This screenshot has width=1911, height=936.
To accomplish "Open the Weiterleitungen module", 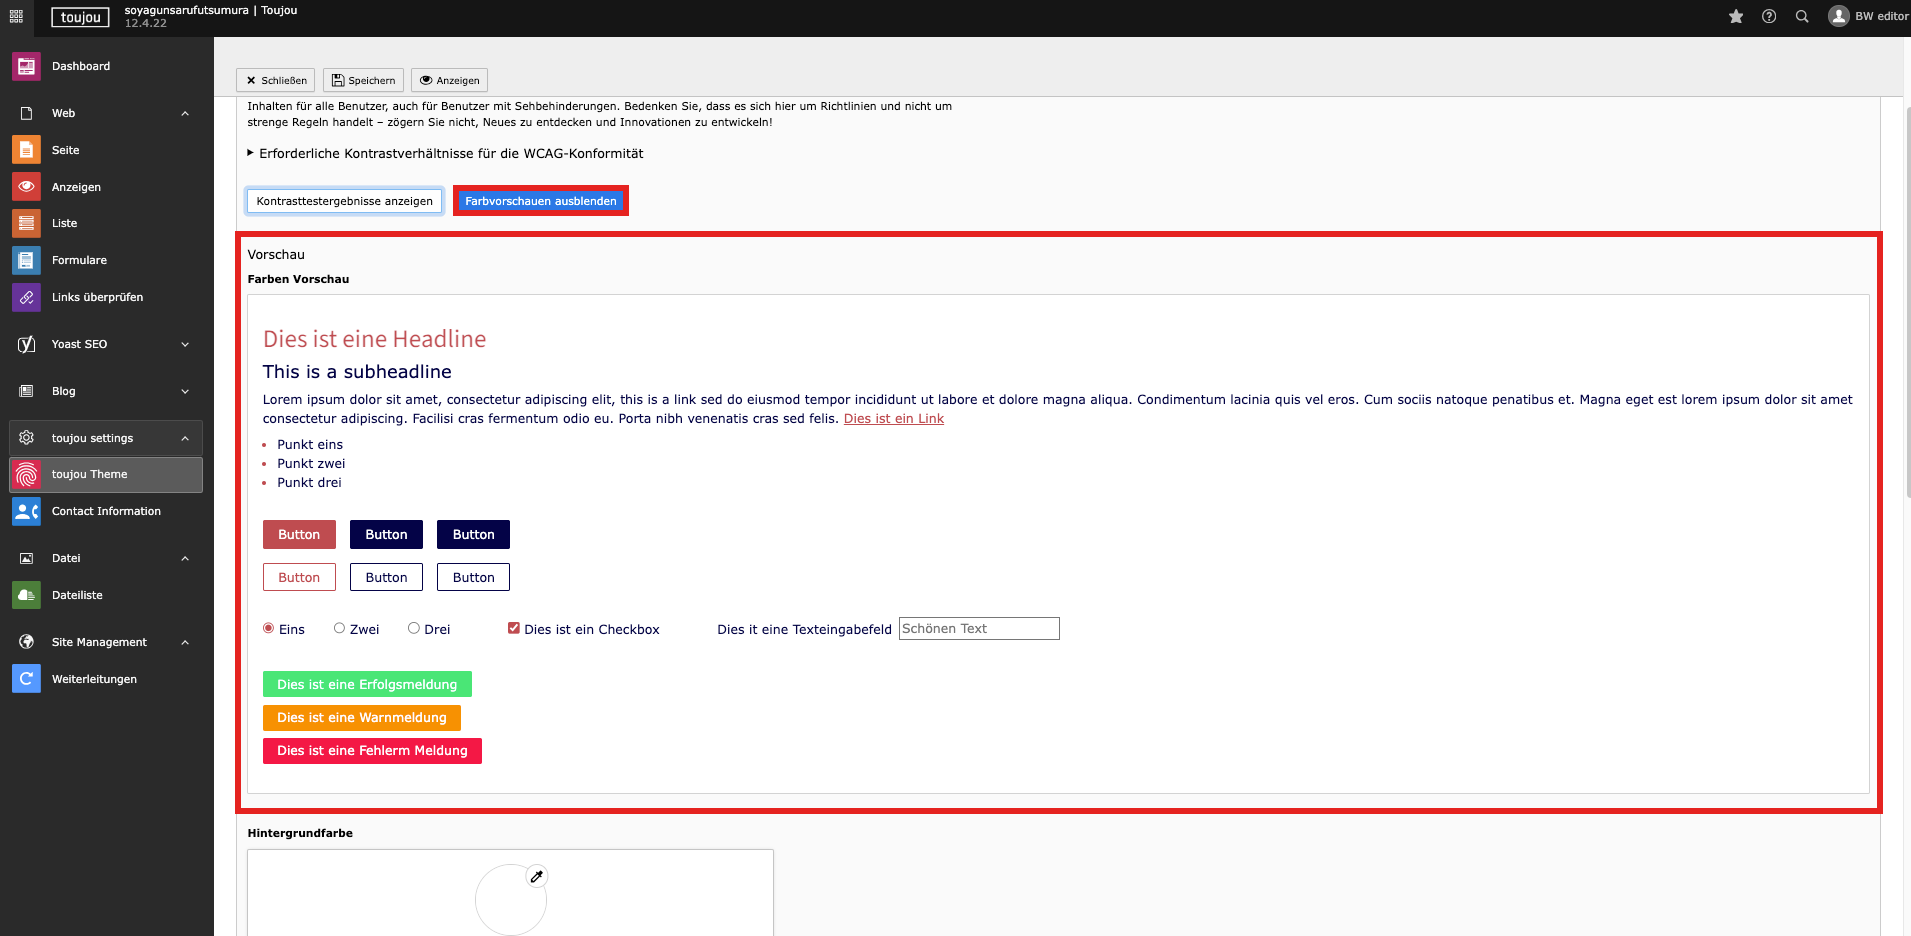I will pyautogui.click(x=94, y=679).
